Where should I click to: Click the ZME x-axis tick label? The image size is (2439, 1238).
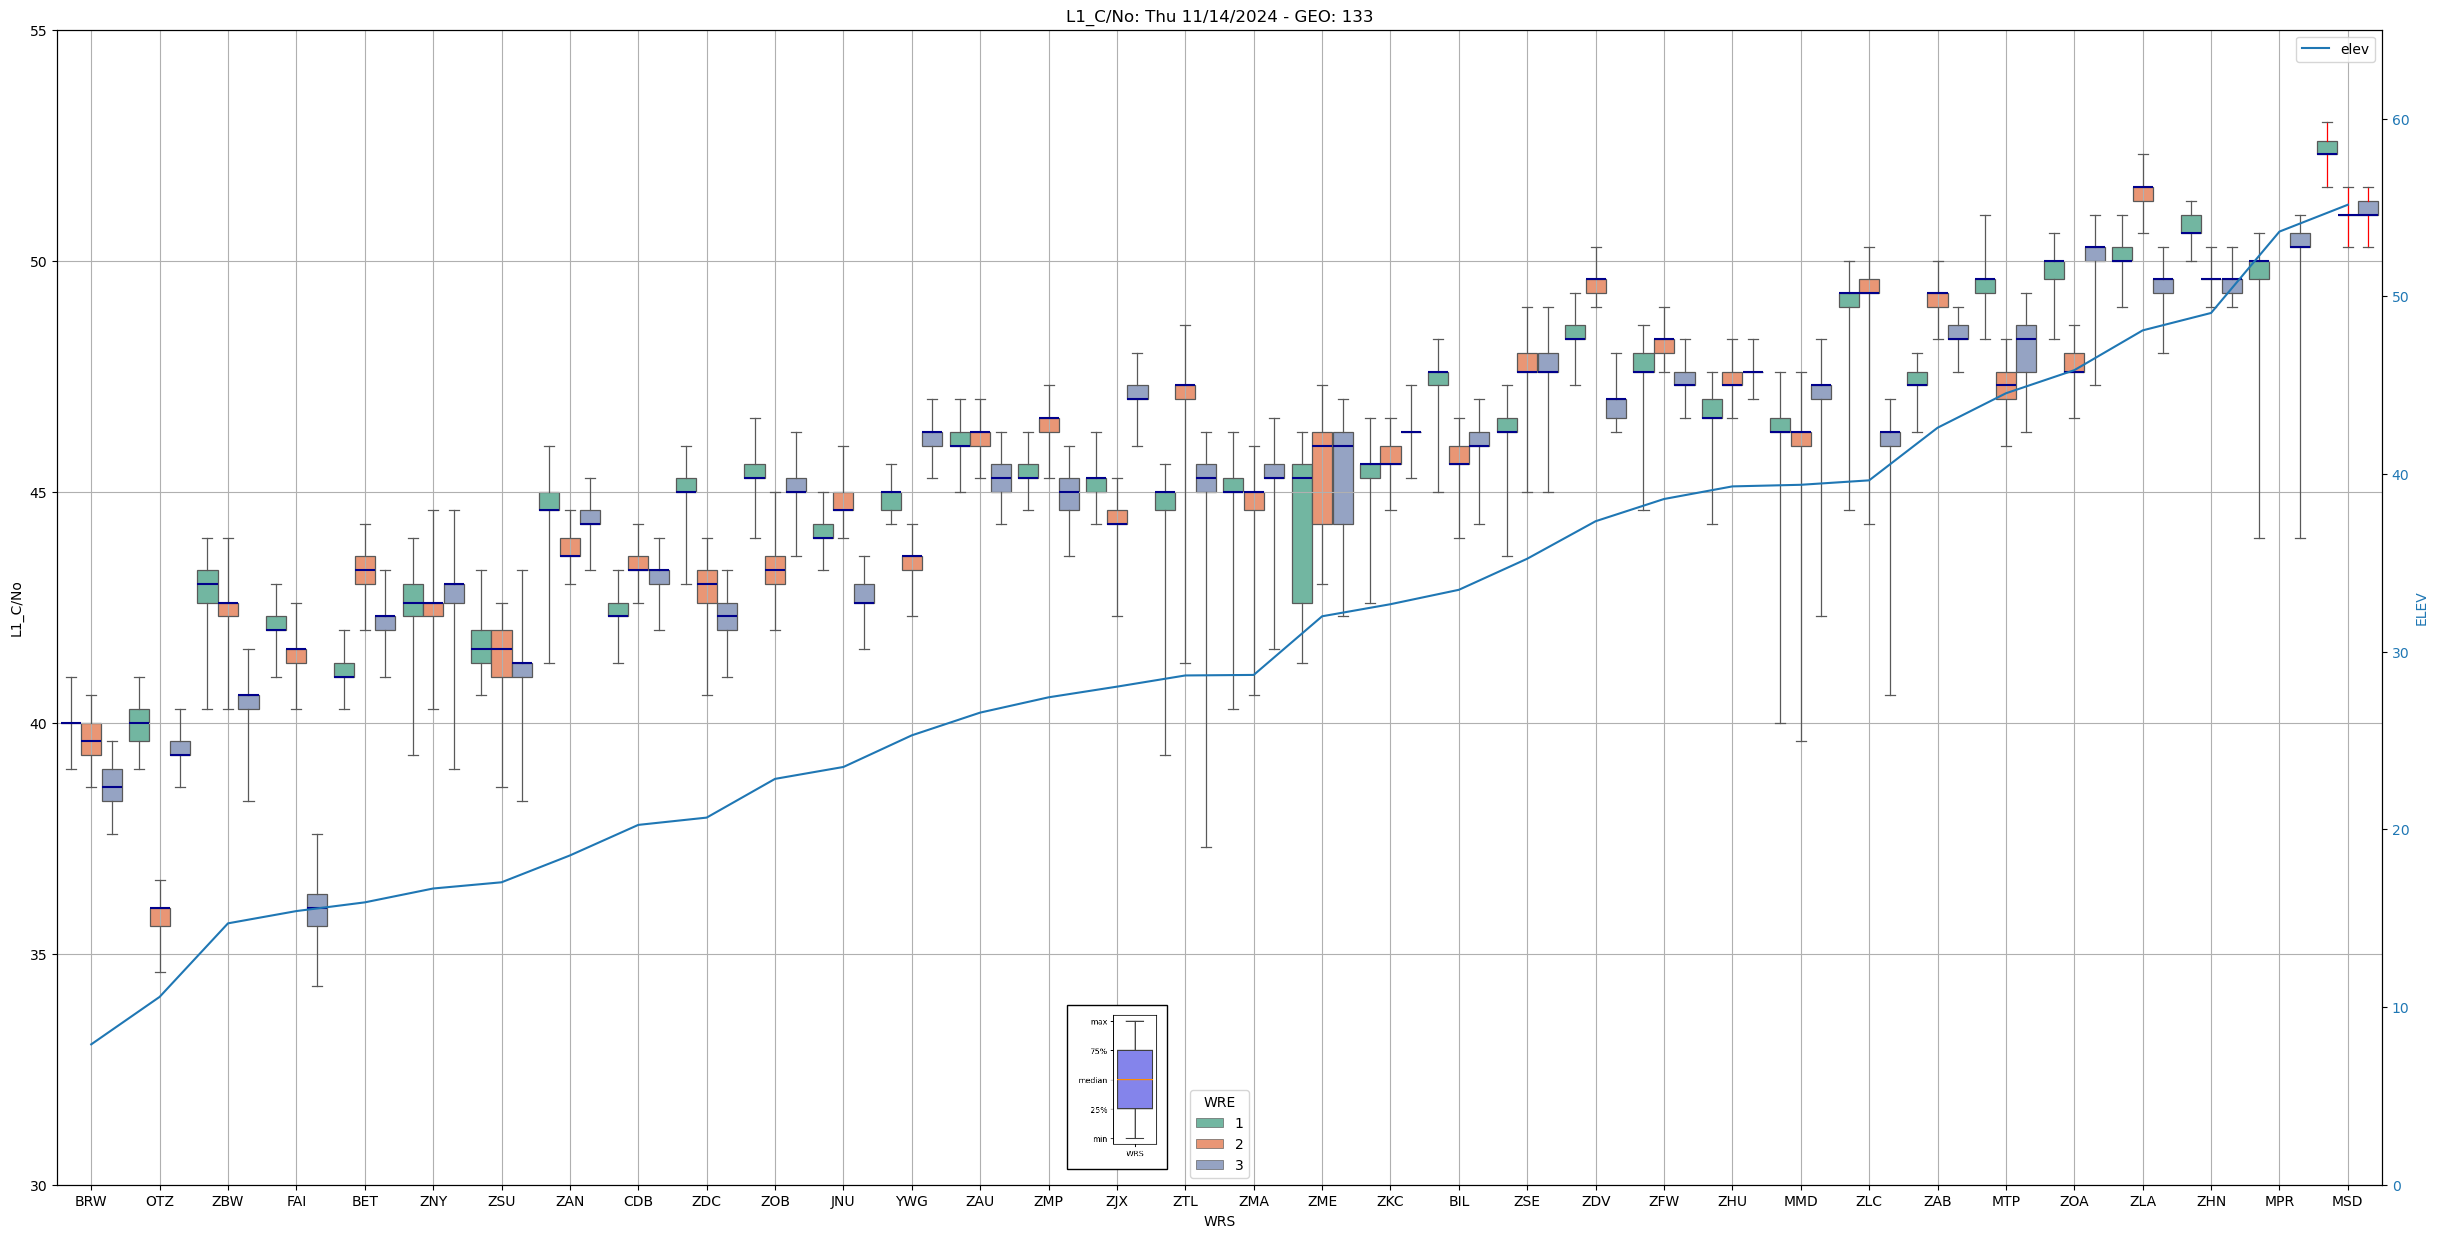coord(1322,1201)
